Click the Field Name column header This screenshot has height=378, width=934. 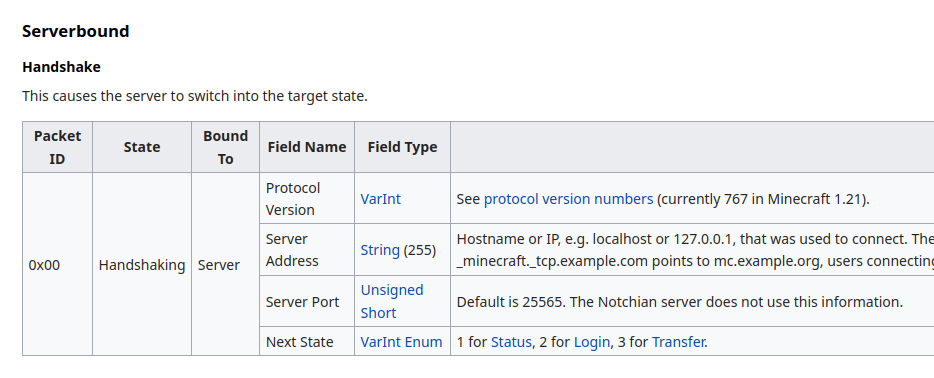pyautogui.click(x=307, y=147)
